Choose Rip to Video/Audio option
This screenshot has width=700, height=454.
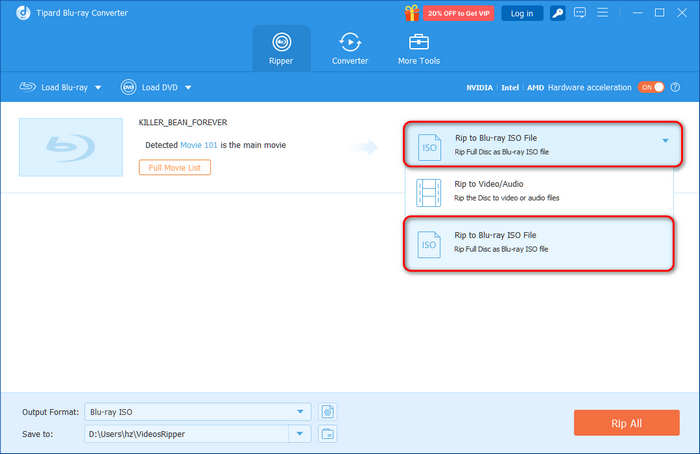tap(539, 192)
